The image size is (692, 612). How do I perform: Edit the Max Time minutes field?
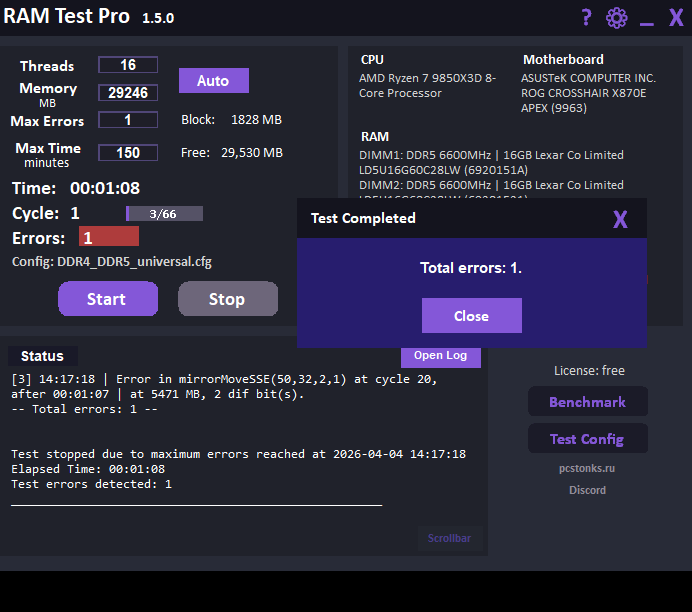(128, 153)
